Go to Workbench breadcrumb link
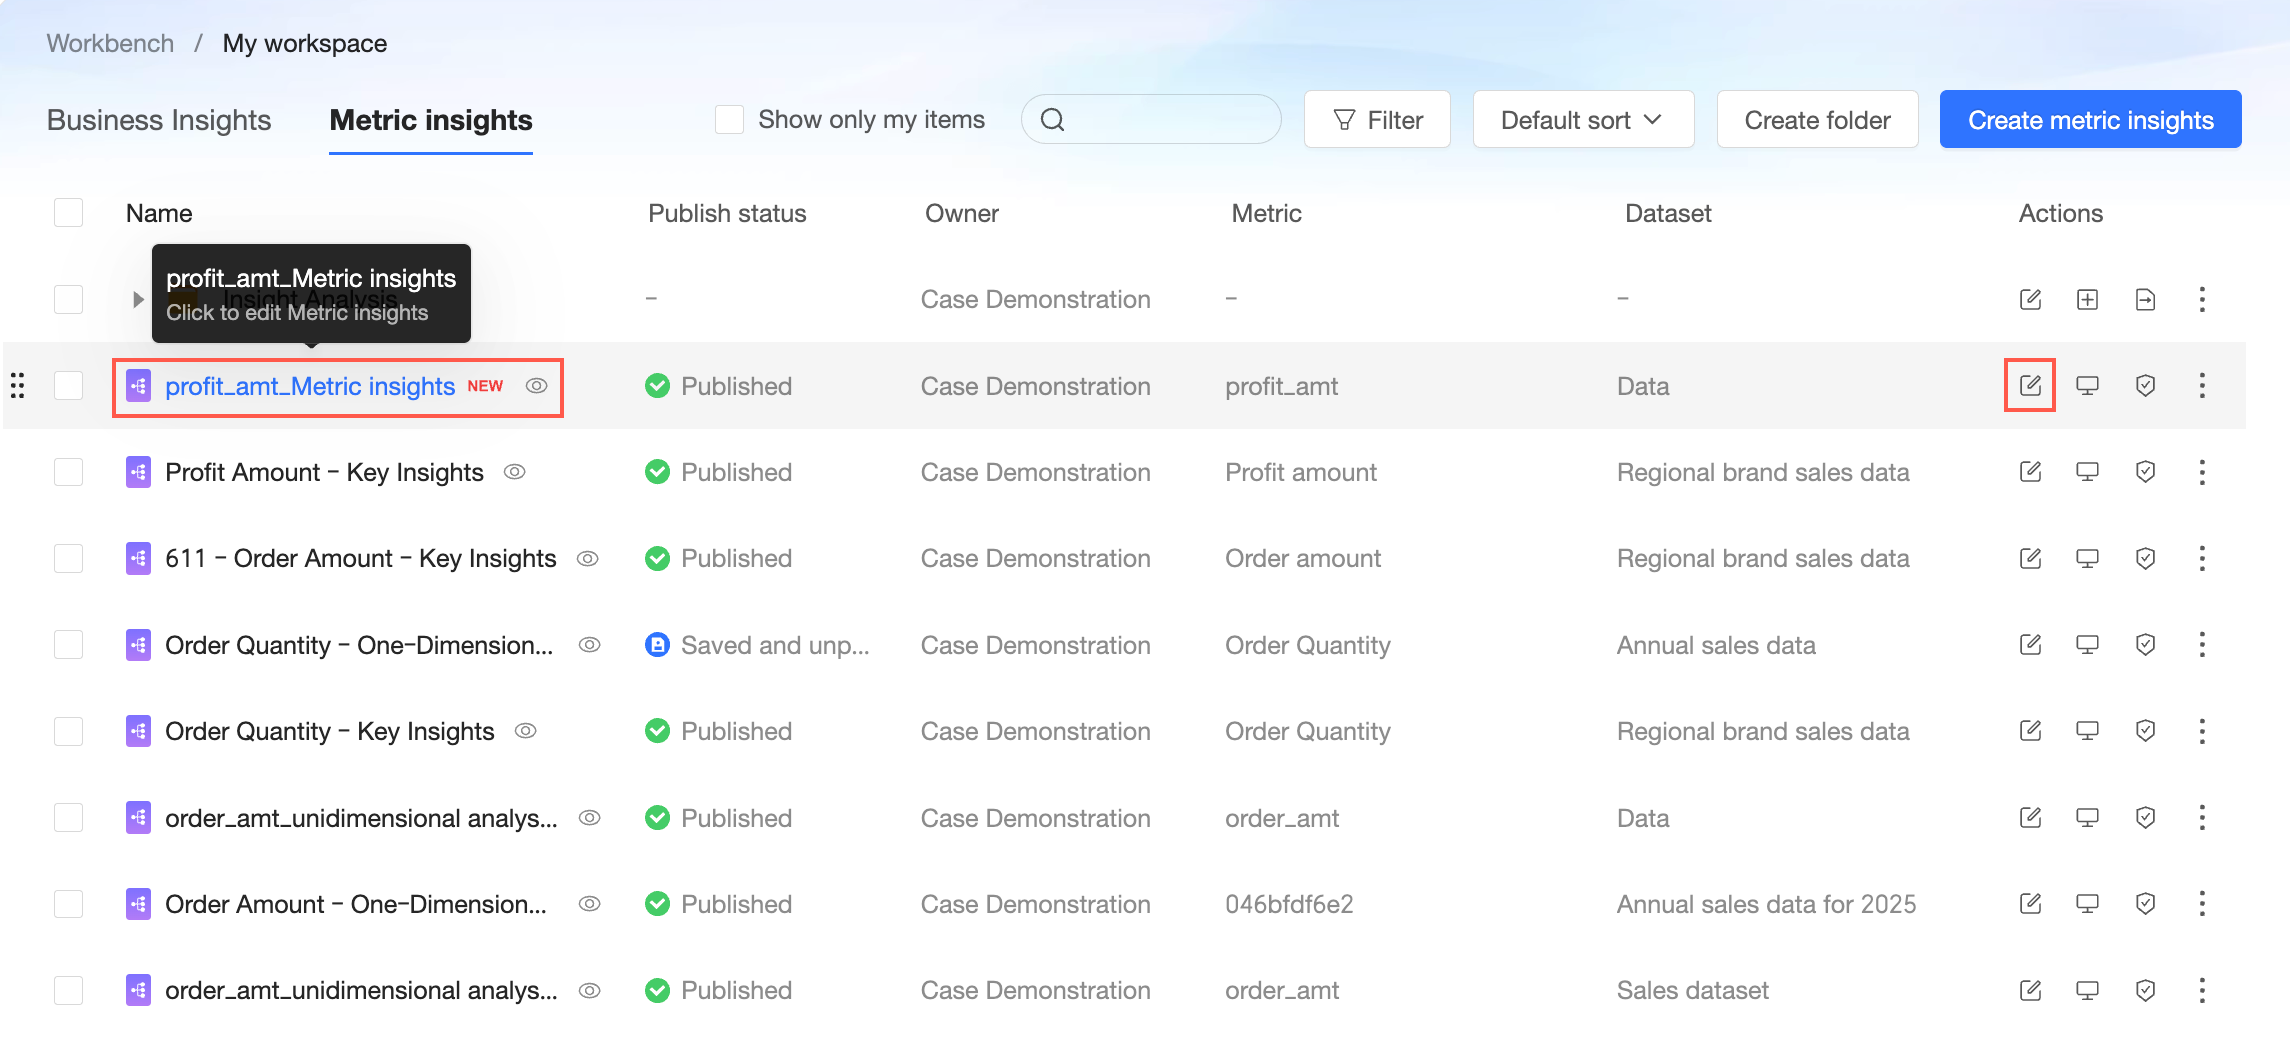Image resolution: width=2290 pixels, height=1044 pixels. pyautogui.click(x=110, y=43)
